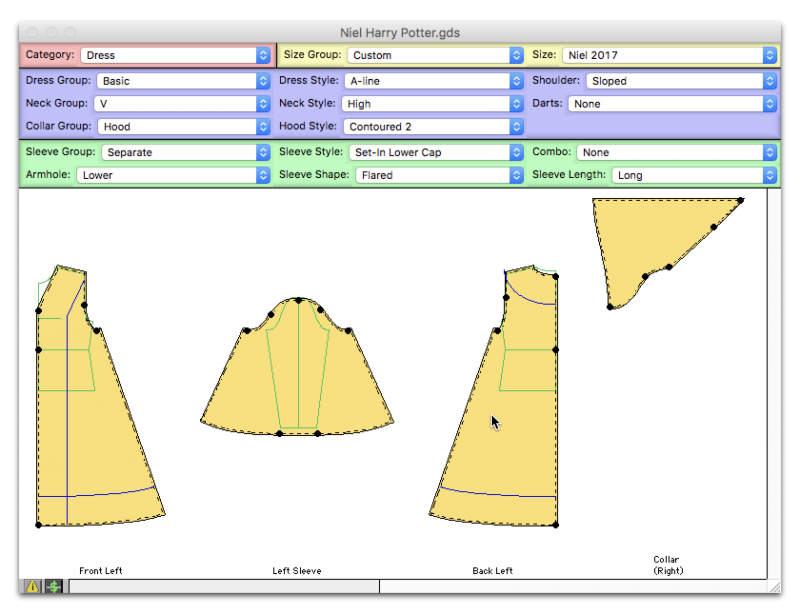Open the Size dropdown showing Niel 2017
The height and width of the screenshot is (615, 800).
tap(669, 55)
